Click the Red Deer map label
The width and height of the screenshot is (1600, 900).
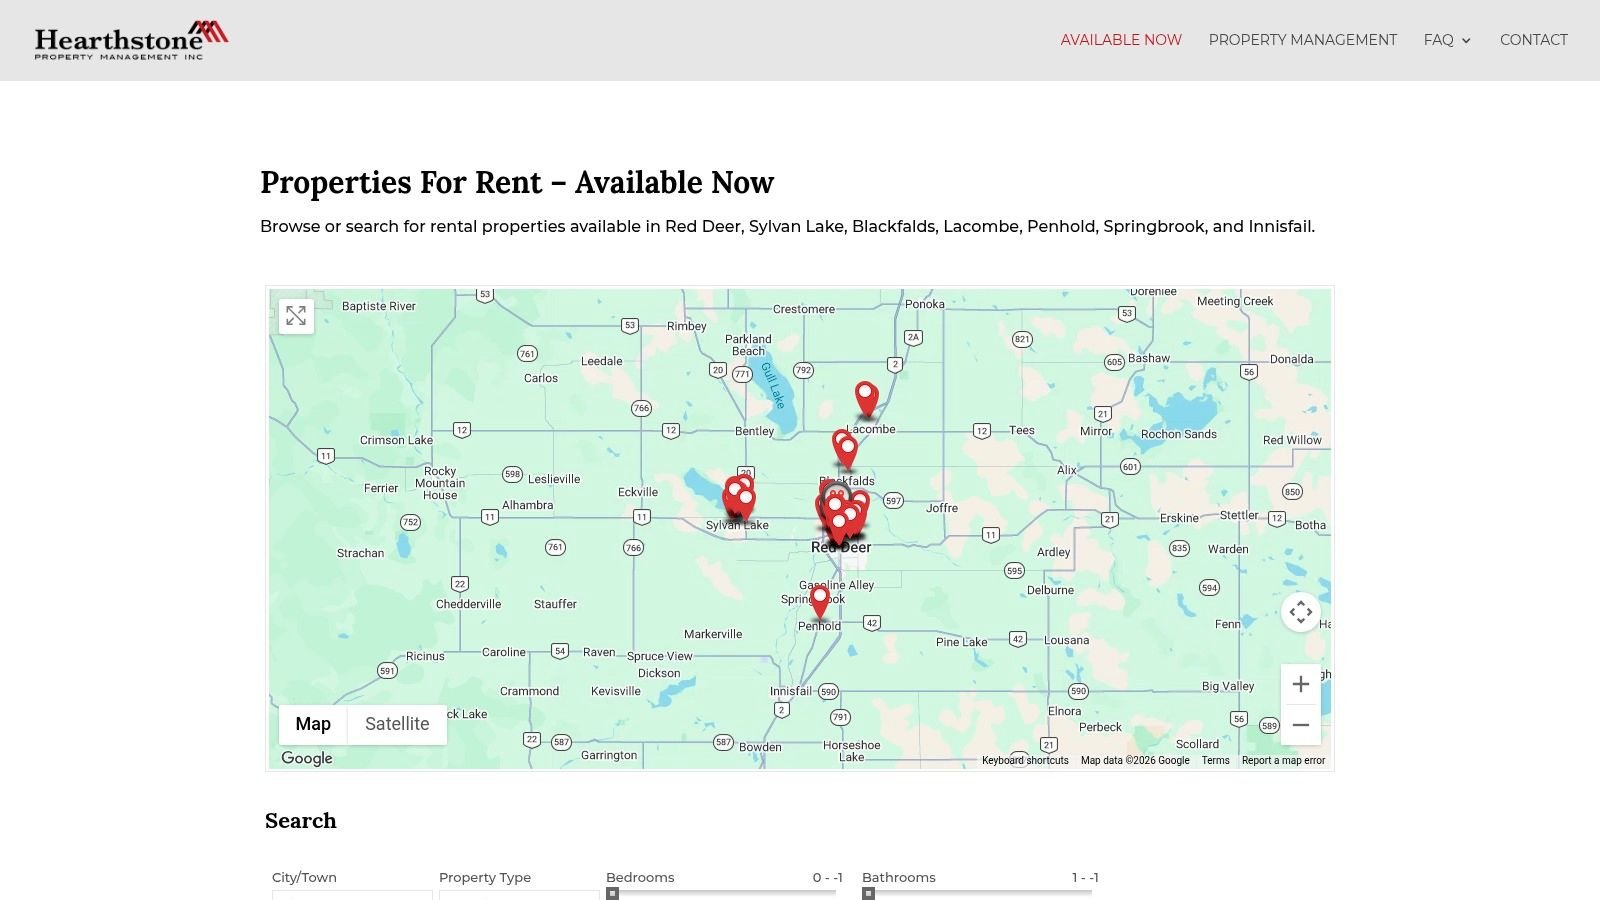coord(841,547)
